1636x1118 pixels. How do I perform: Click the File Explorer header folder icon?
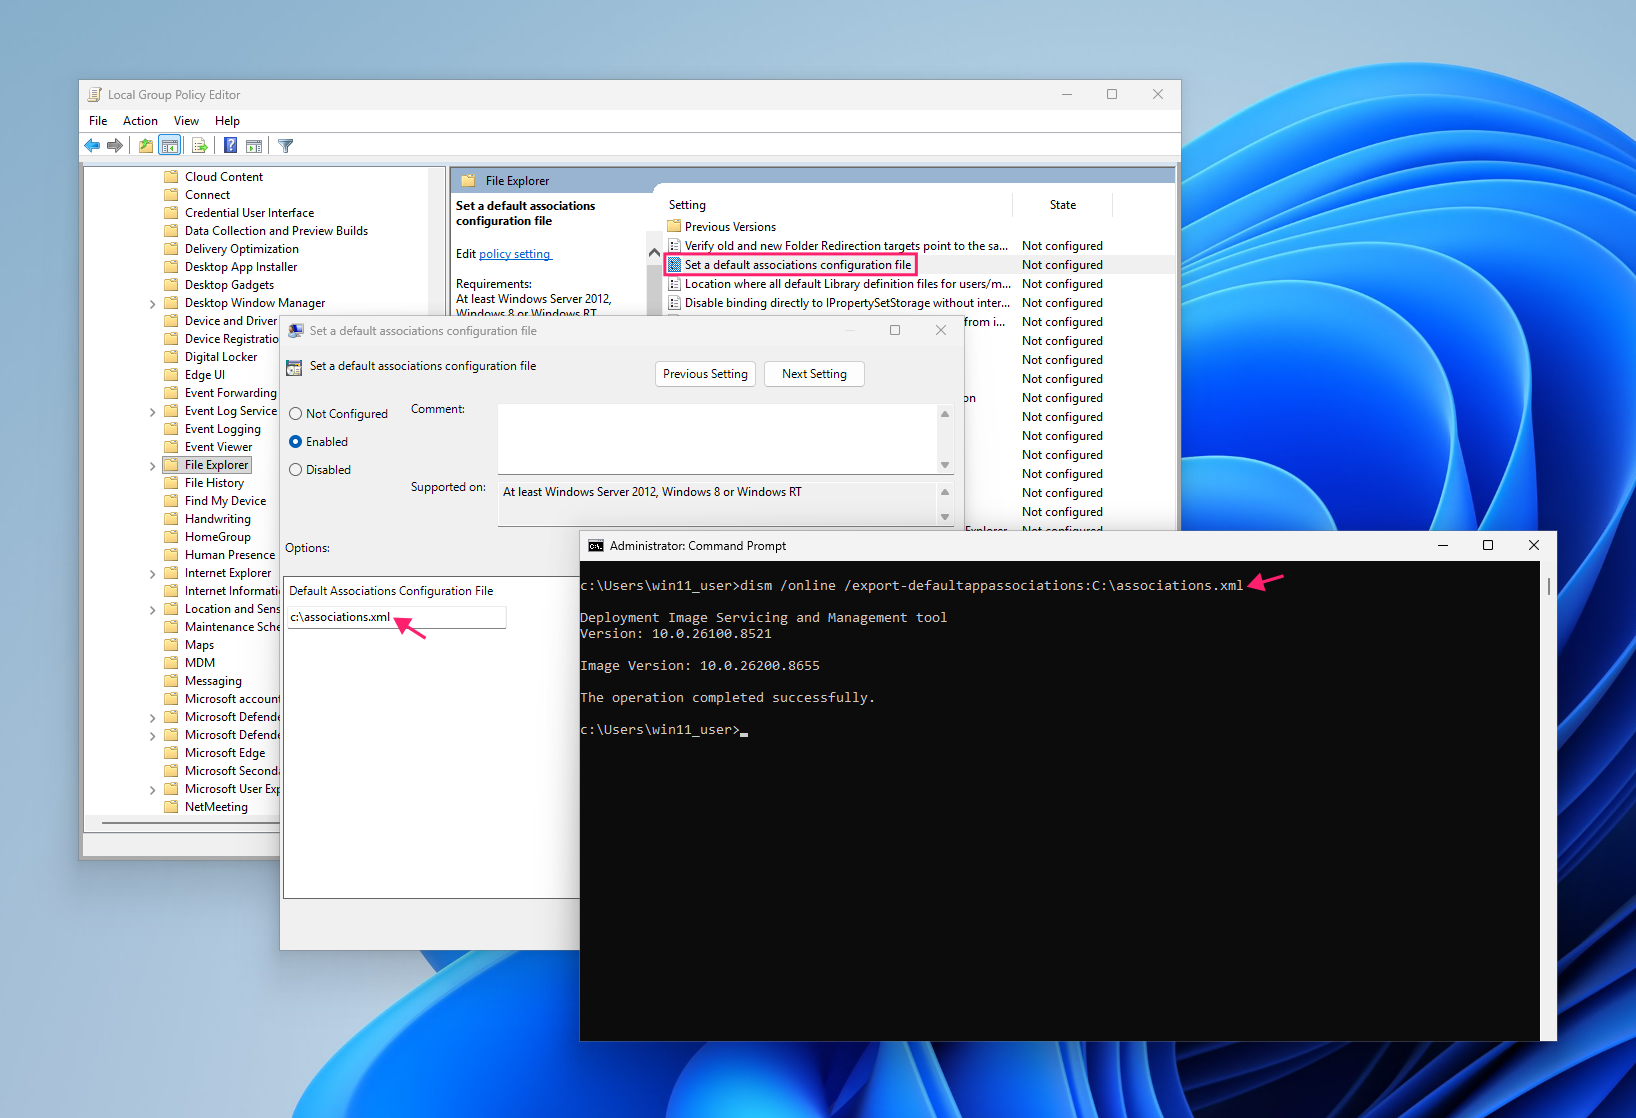pyautogui.click(x=468, y=181)
